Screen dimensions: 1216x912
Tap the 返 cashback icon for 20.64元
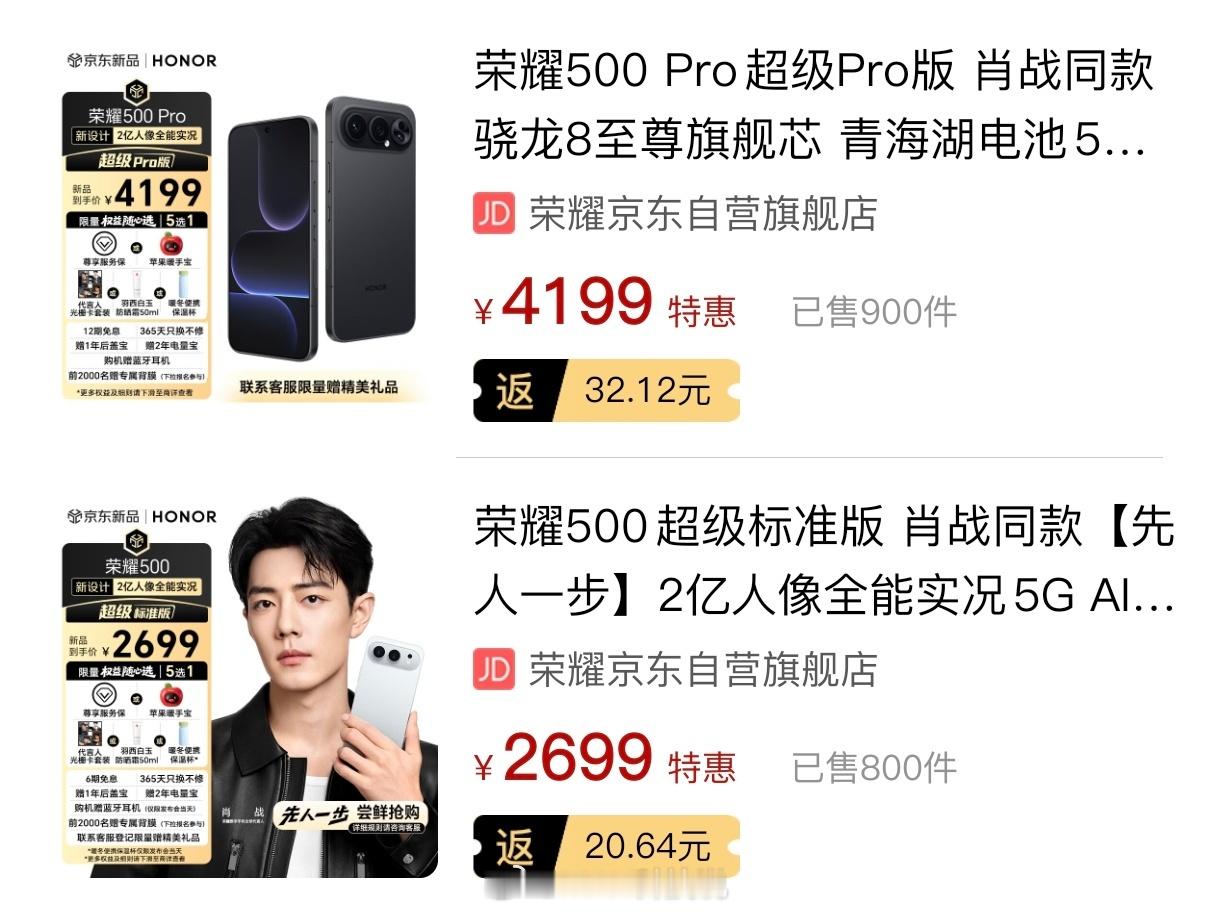coord(517,846)
